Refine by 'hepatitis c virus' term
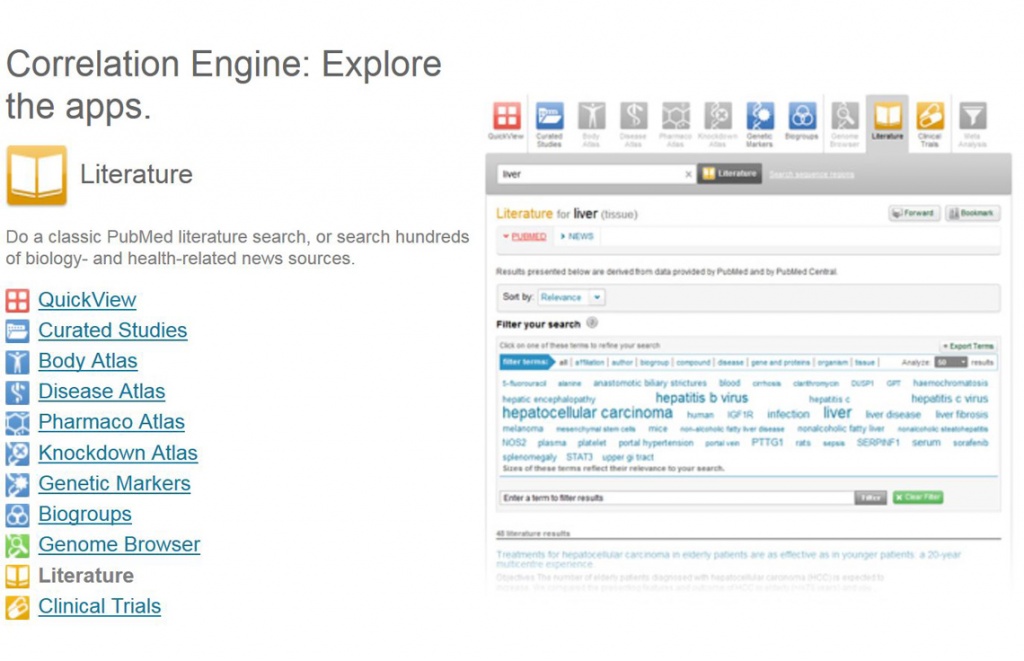 point(950,399)
